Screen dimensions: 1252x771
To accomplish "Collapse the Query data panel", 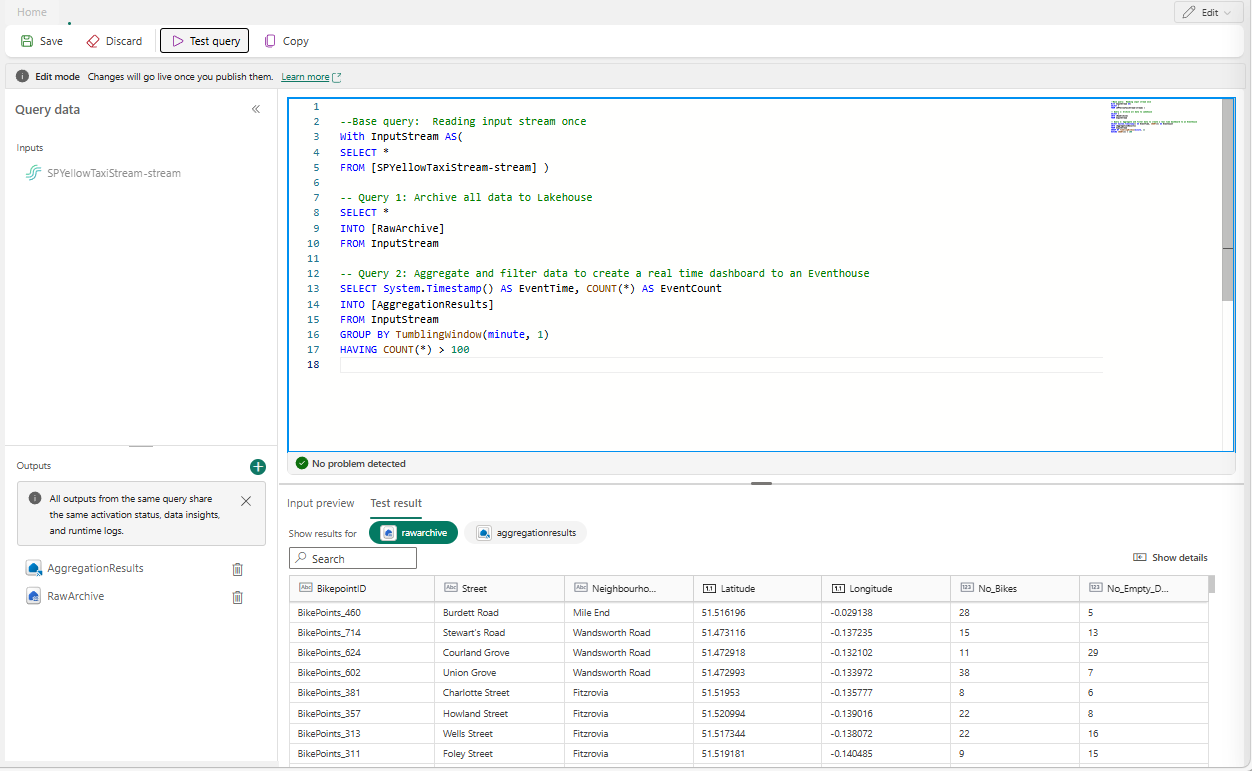I will pyautogui.click(x=256, y=109).
